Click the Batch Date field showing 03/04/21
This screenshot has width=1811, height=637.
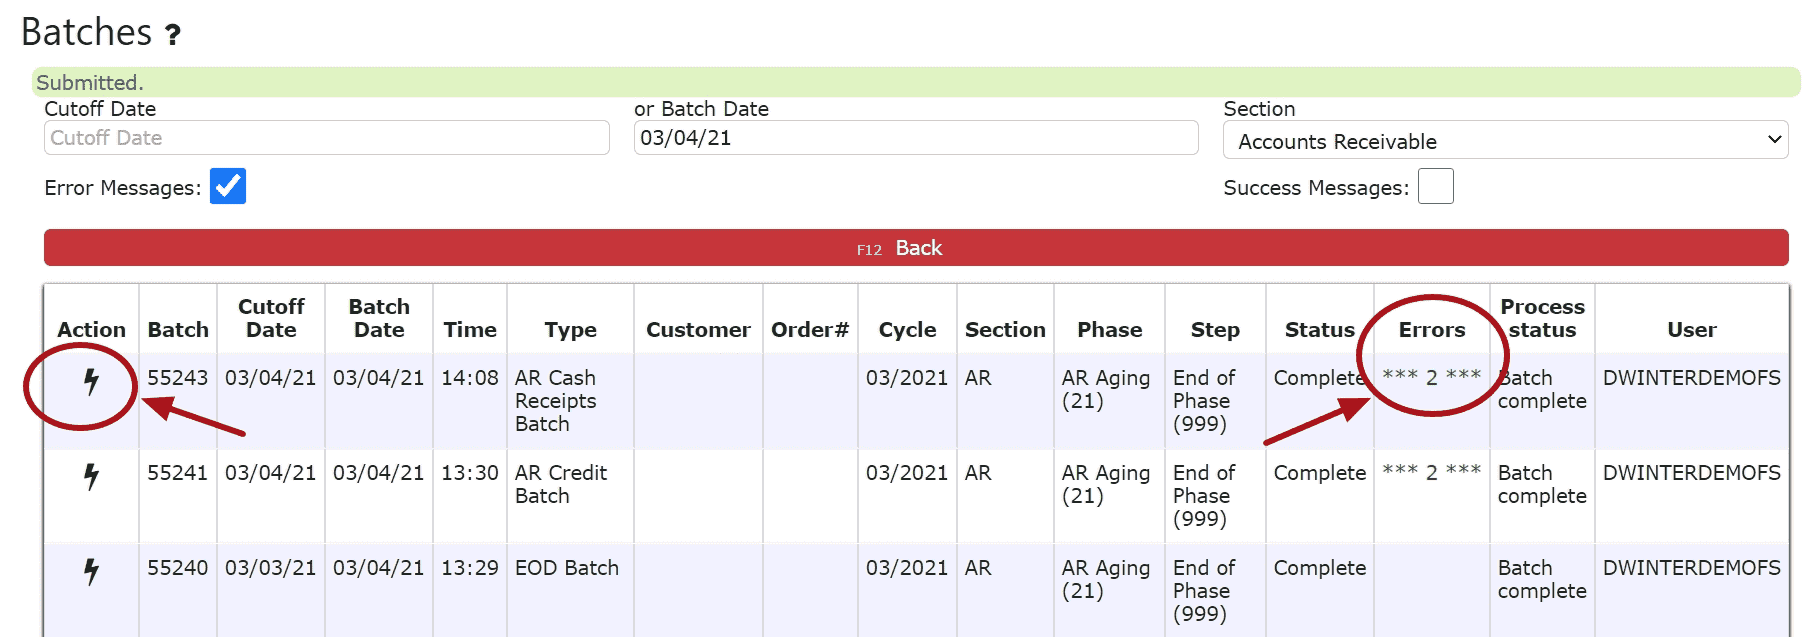click(916, 138)
